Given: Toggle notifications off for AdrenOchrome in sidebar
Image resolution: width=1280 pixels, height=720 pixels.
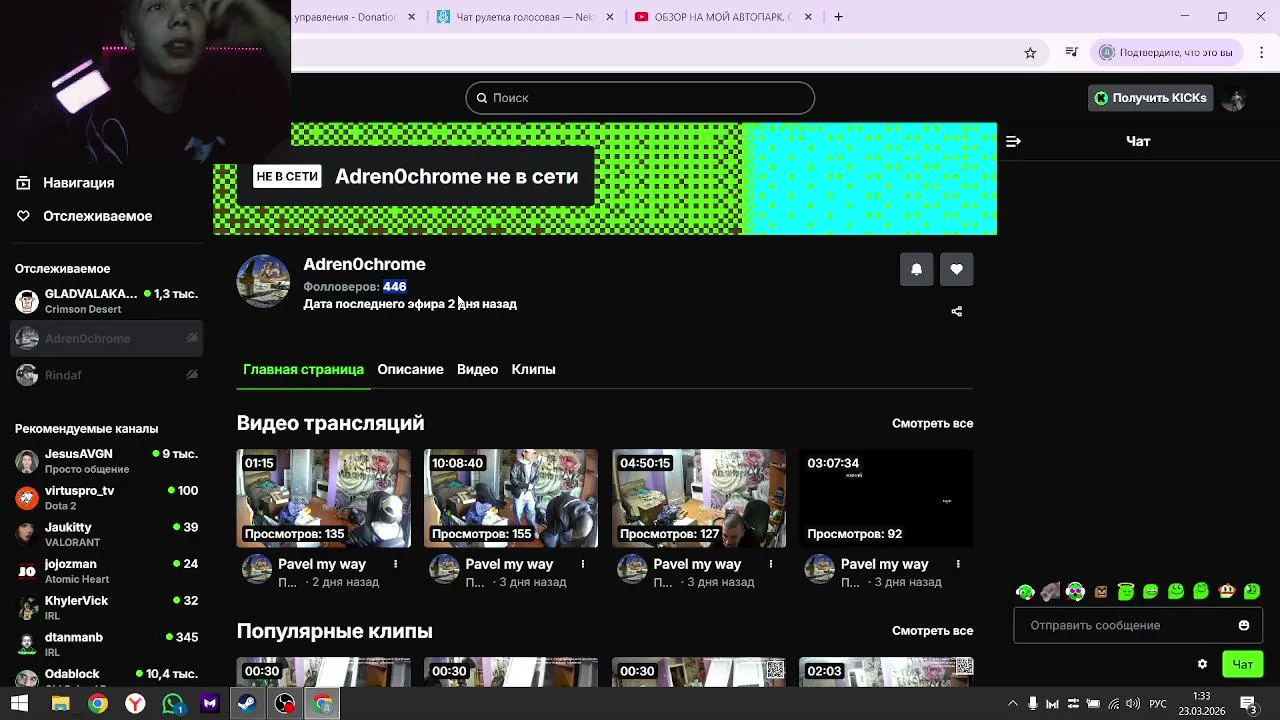Looking at the screenshot, I should 191,338.
